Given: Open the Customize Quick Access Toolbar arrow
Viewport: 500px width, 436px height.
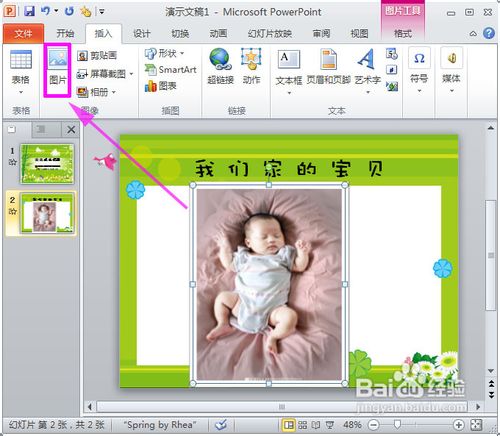Looking at the screenshot, I should tap(102, 12).
